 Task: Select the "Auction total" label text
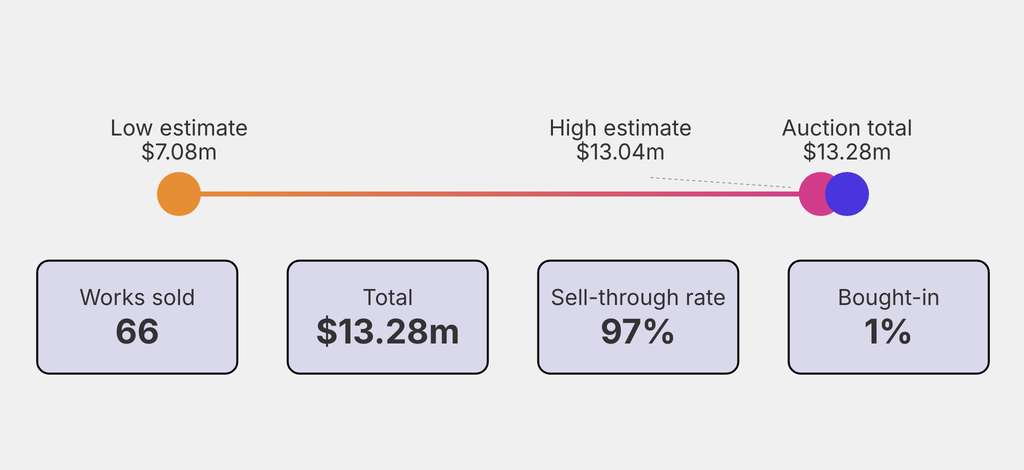point(847,128)
